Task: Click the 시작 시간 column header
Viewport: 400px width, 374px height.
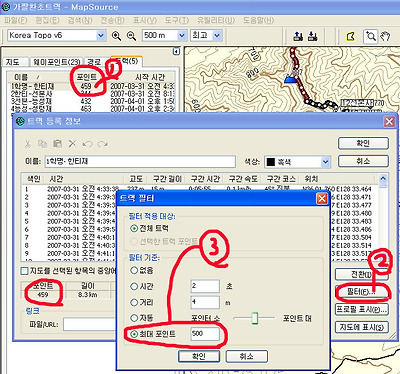Action: [x=149, y=77]
